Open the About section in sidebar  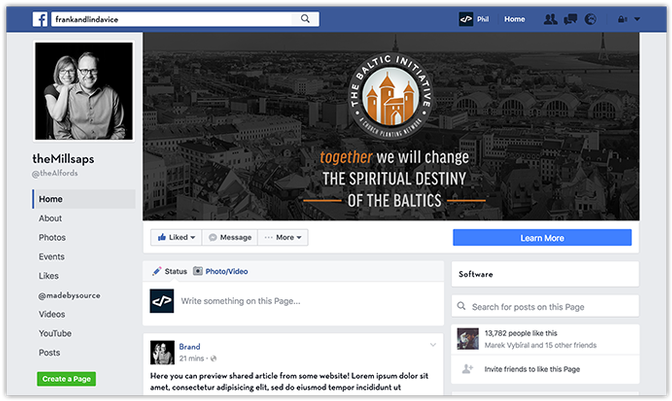[50, 218]
